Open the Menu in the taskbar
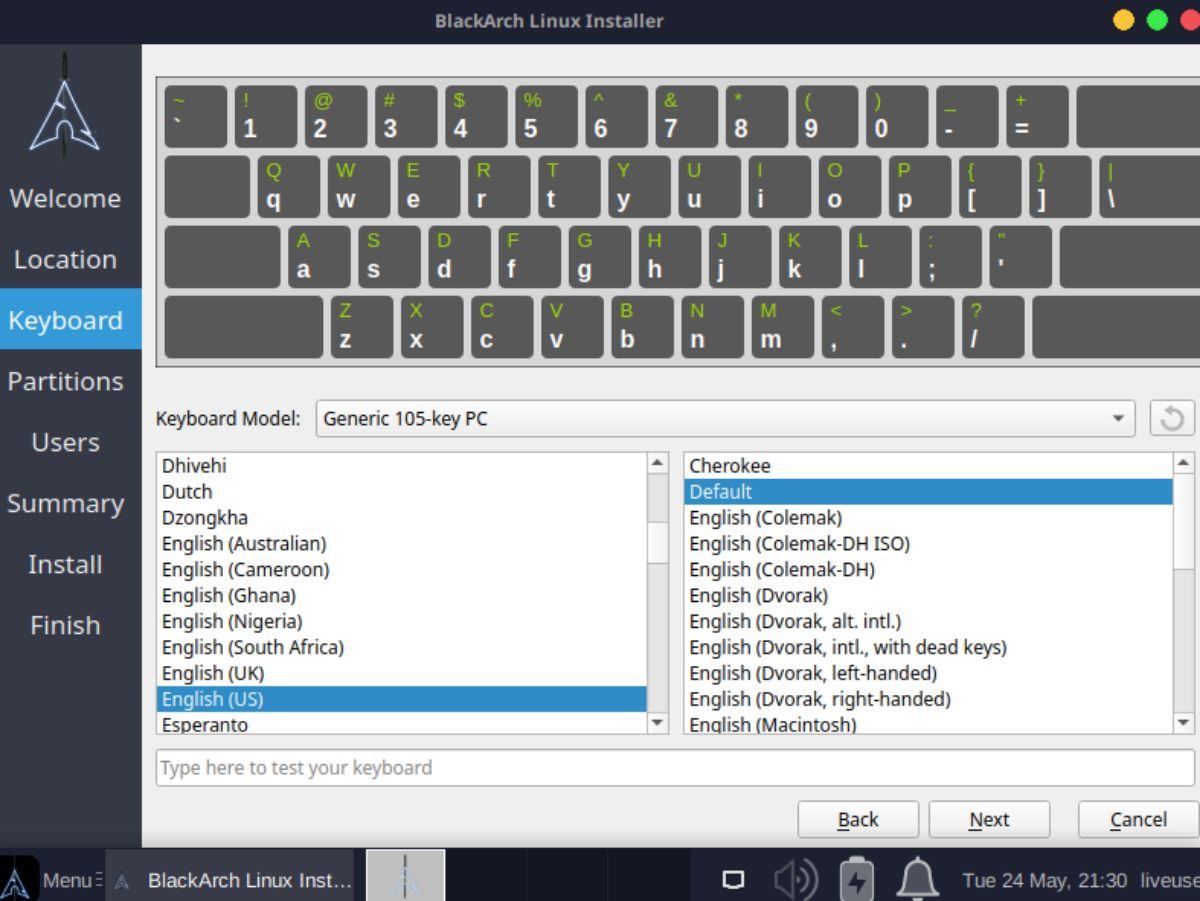This screenshot has height=901, width=1200. (x=62, y=880)
